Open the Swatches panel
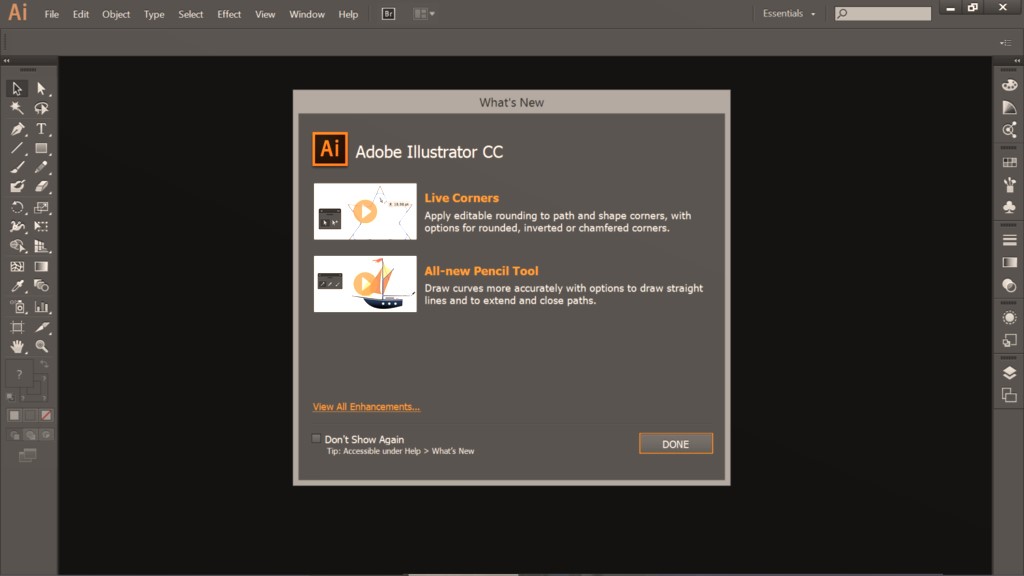The image size is (1024, 576). pyautogui.click(x=1009, y=163)
